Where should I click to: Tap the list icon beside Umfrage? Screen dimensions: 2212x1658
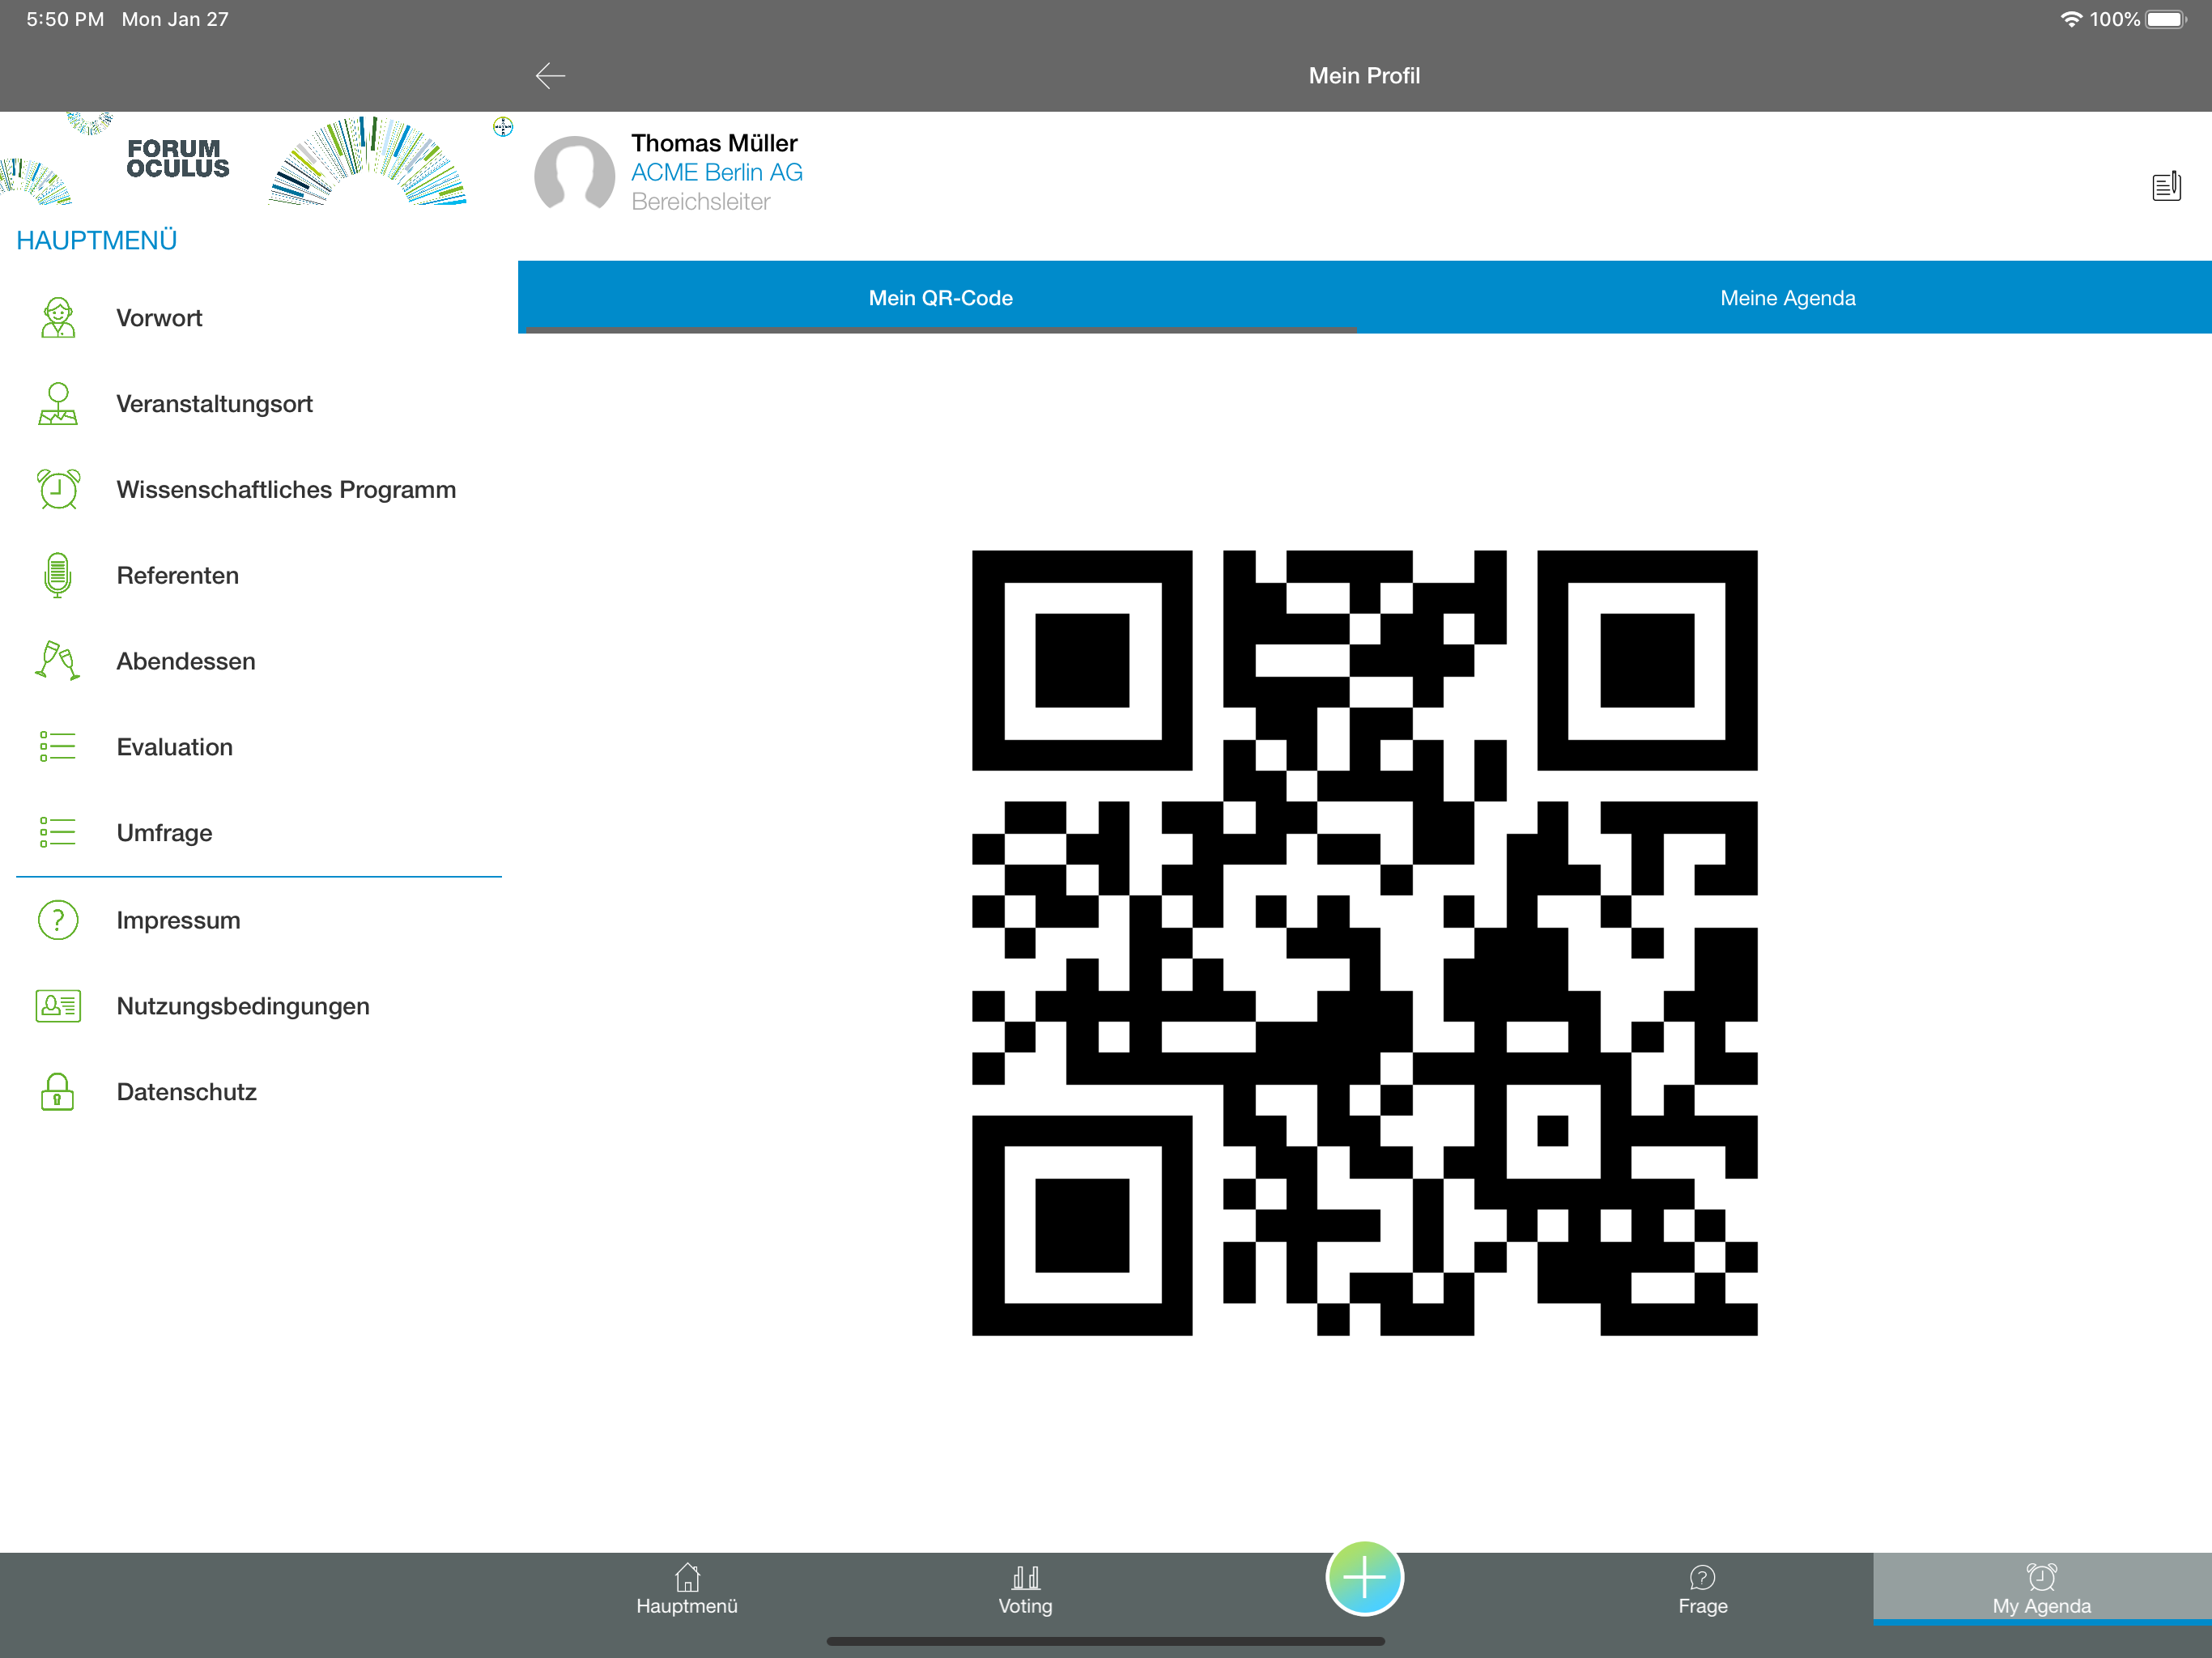click(x=58, y=833)
